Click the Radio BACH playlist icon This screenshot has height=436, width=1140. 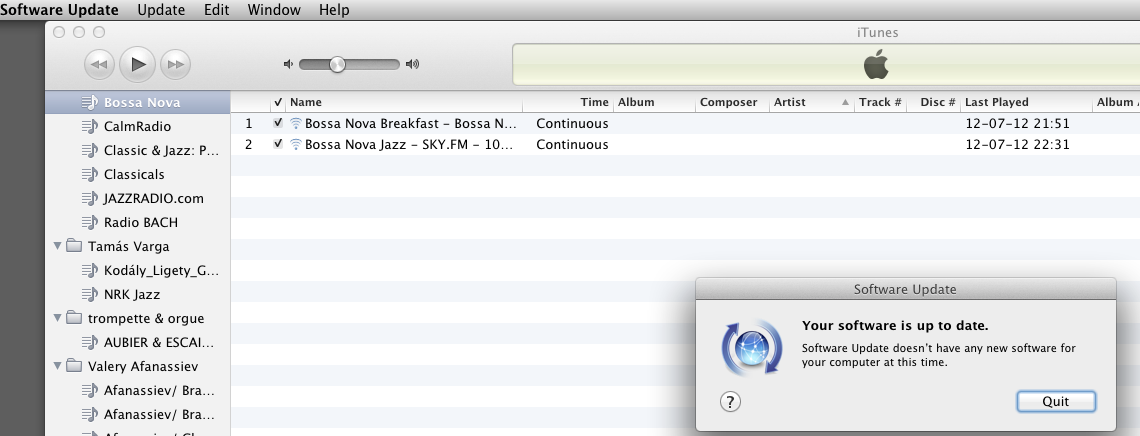point(89,222)
